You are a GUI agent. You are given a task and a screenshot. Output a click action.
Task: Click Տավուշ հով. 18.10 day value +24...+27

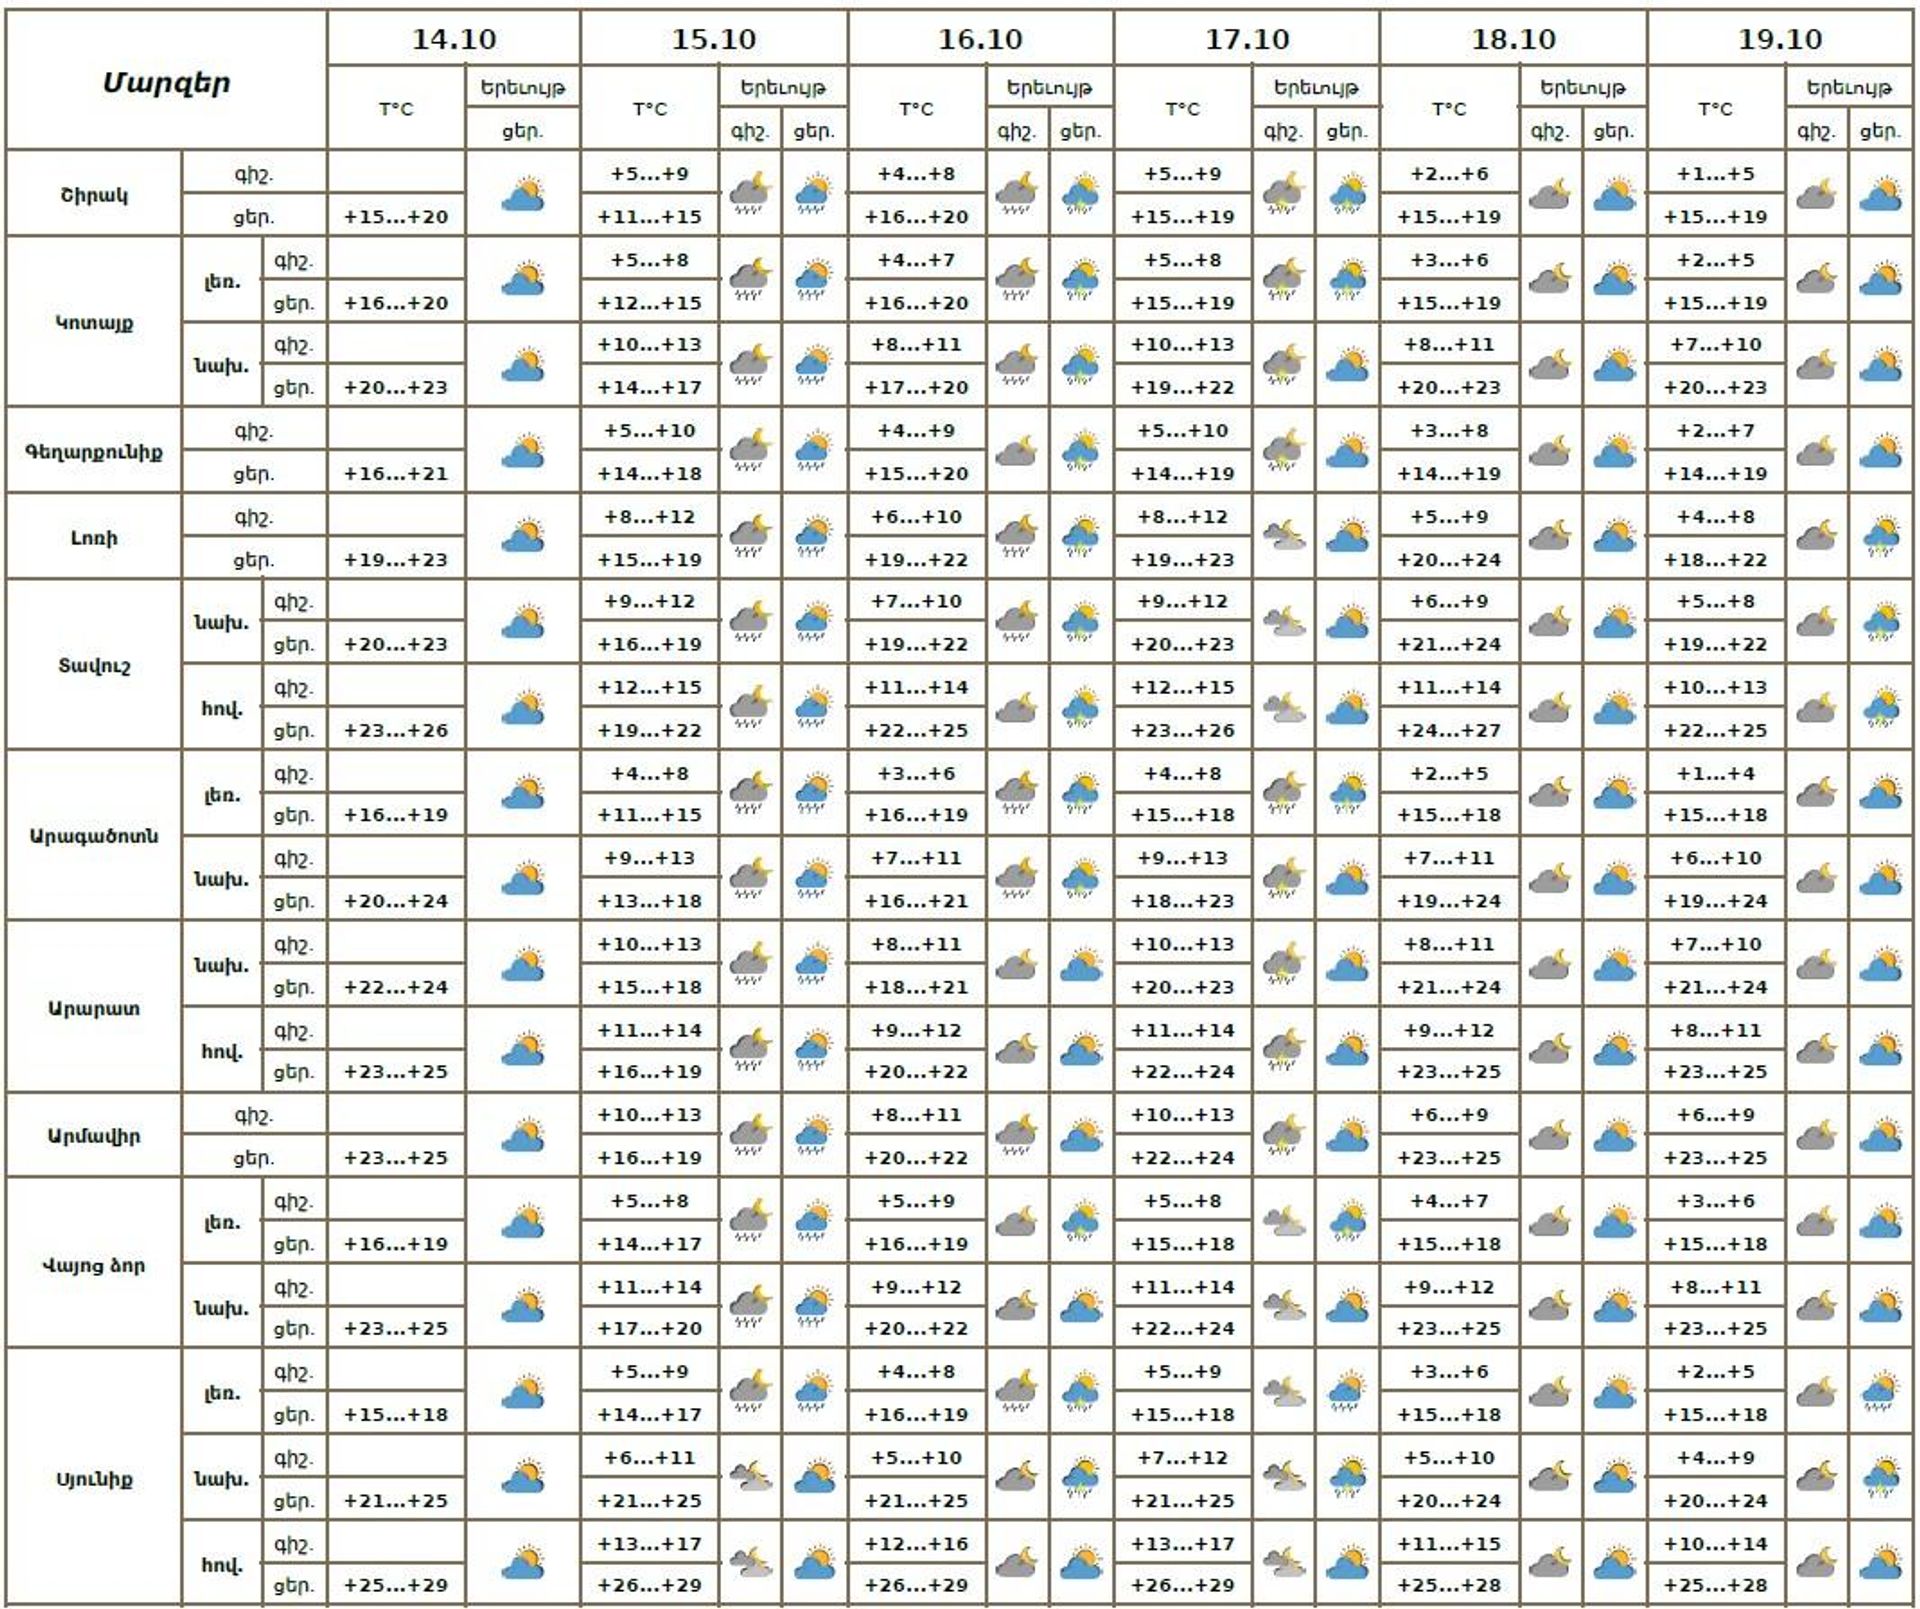1449,731
